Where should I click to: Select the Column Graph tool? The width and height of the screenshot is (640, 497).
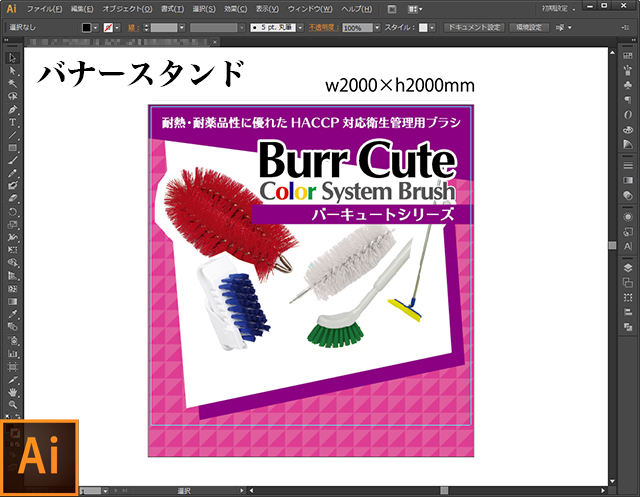[x=12, y=353]
